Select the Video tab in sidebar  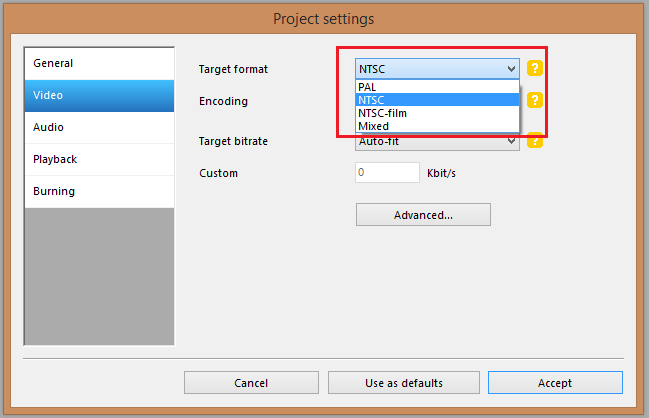tap(99, 96)
